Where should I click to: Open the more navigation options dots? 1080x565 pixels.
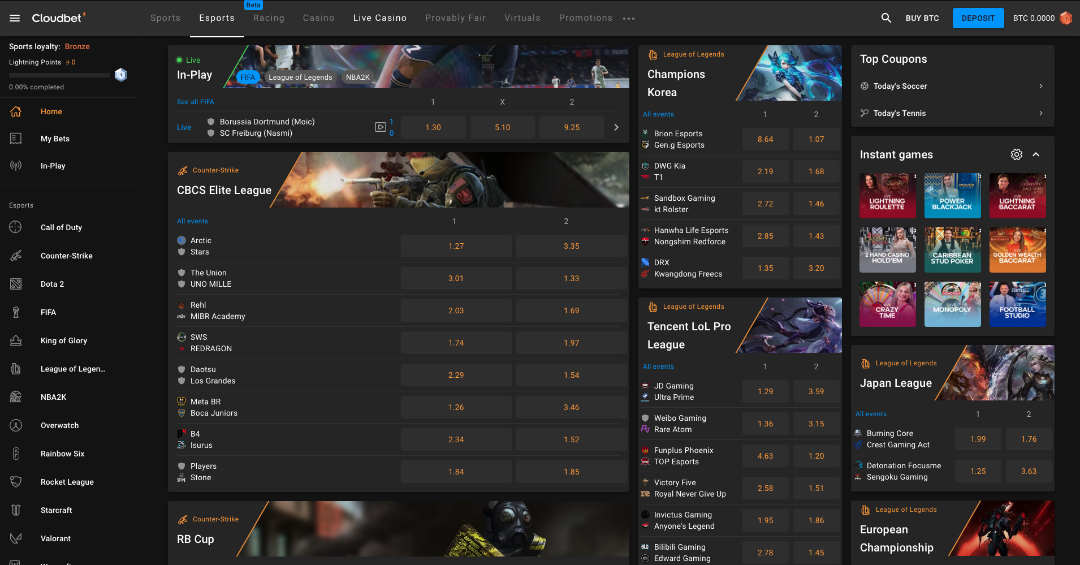(x=629, y=19)
